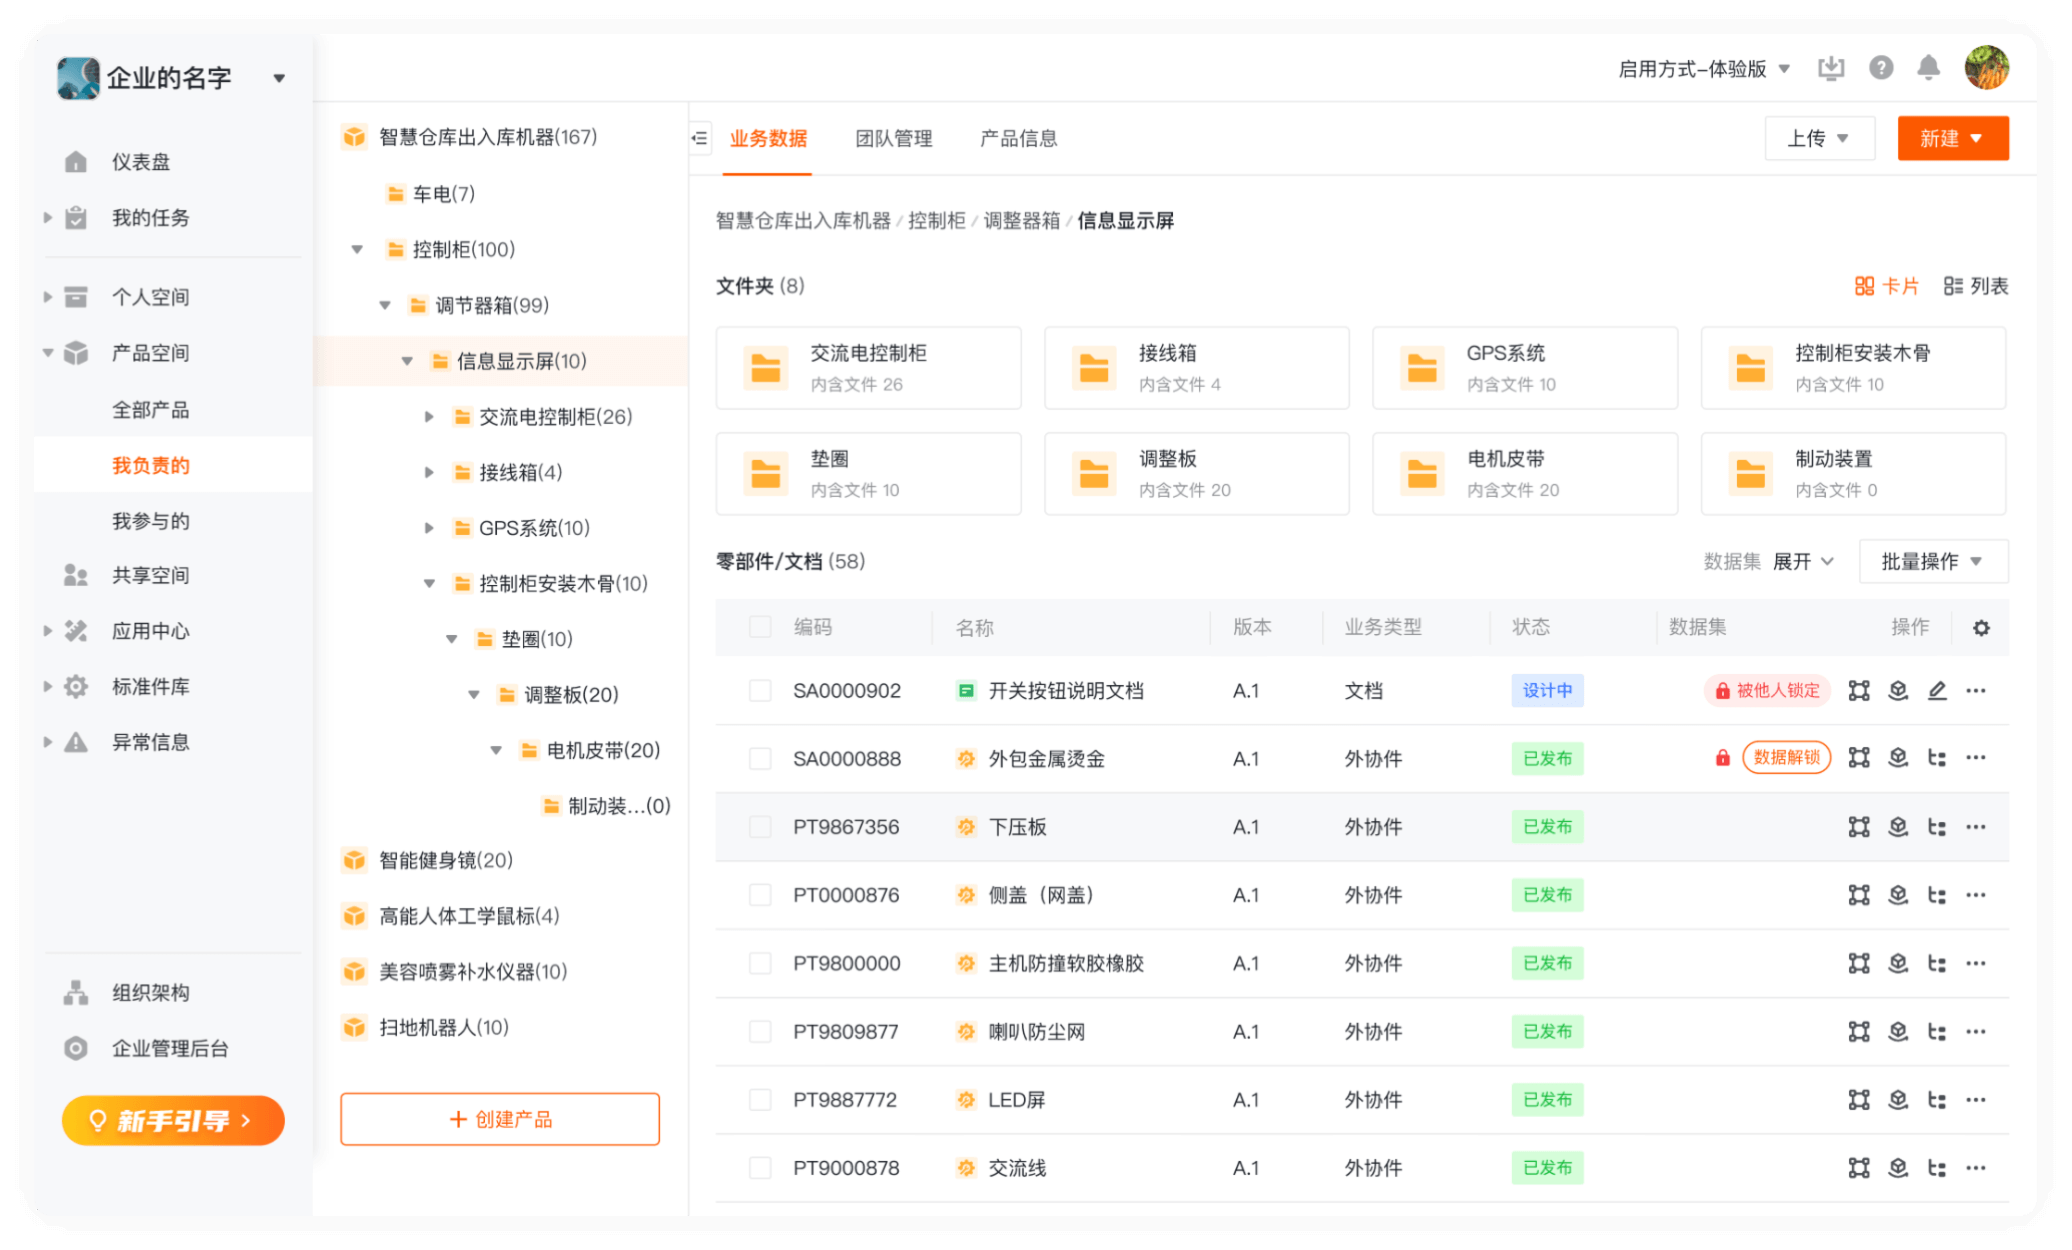Click the download icon in top bar
The image size is (2072, 1250).
pyautogui.click(x=1831, y=68)
